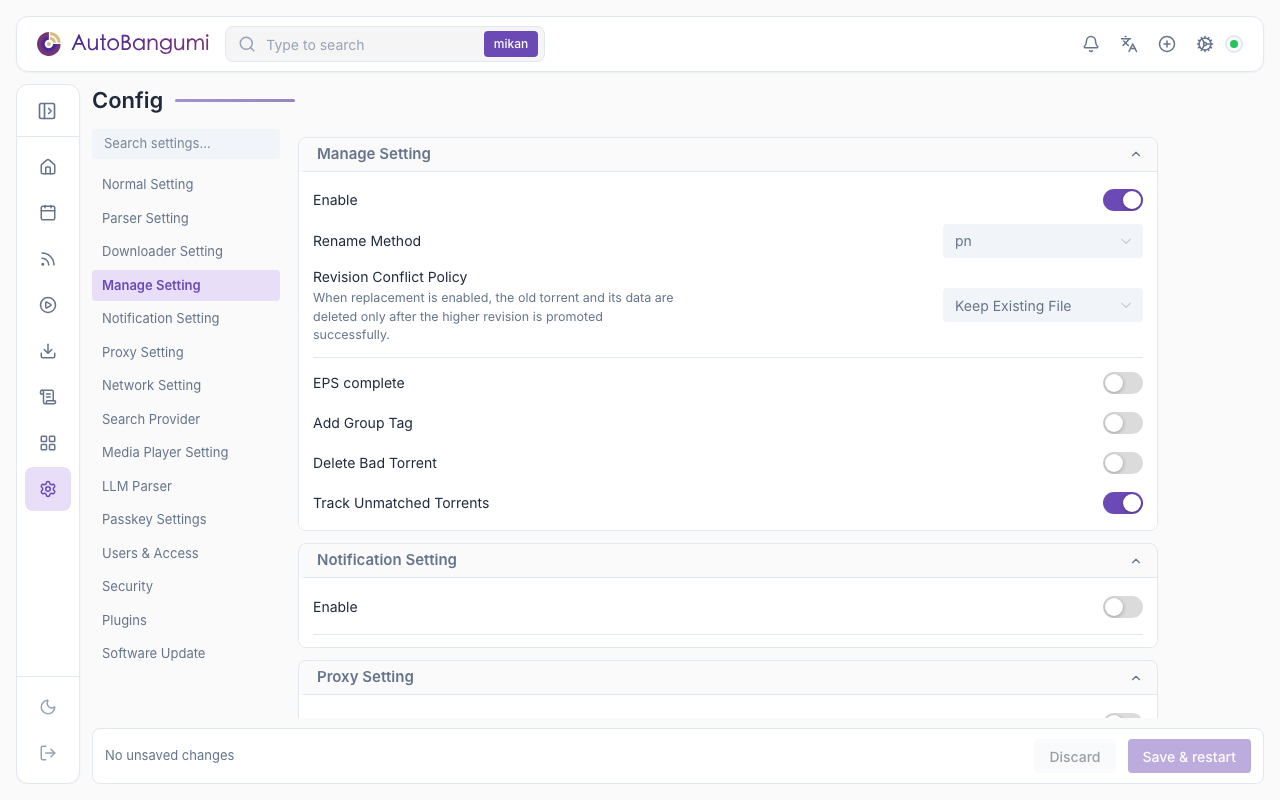Click the Search settings input field
The image size is (1280, 800).
tap(186, 143)
